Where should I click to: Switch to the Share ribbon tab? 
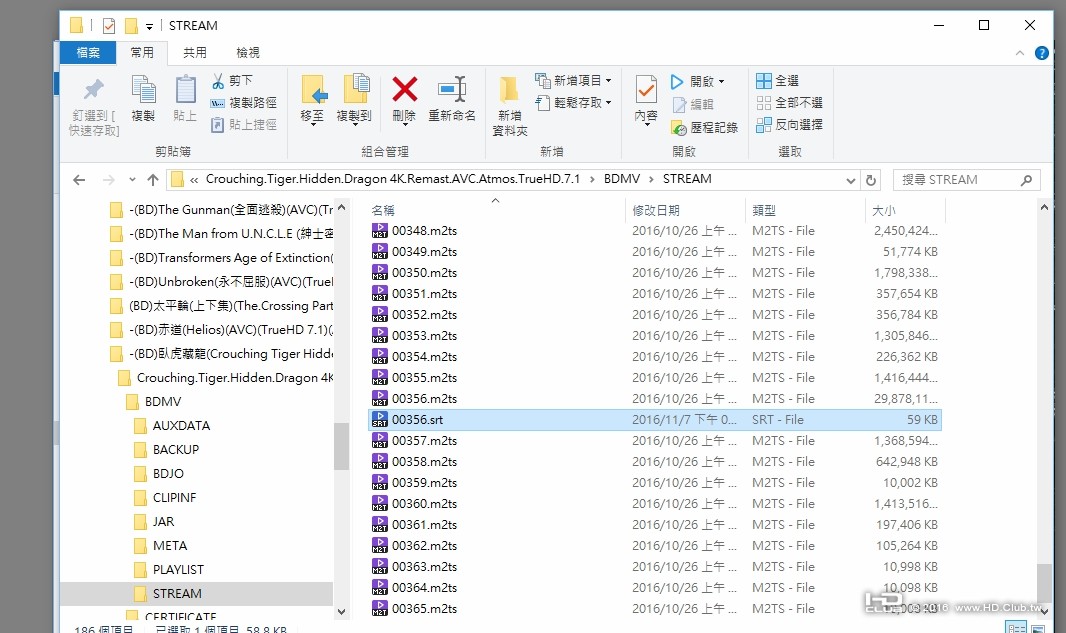(x=194, y=52)
